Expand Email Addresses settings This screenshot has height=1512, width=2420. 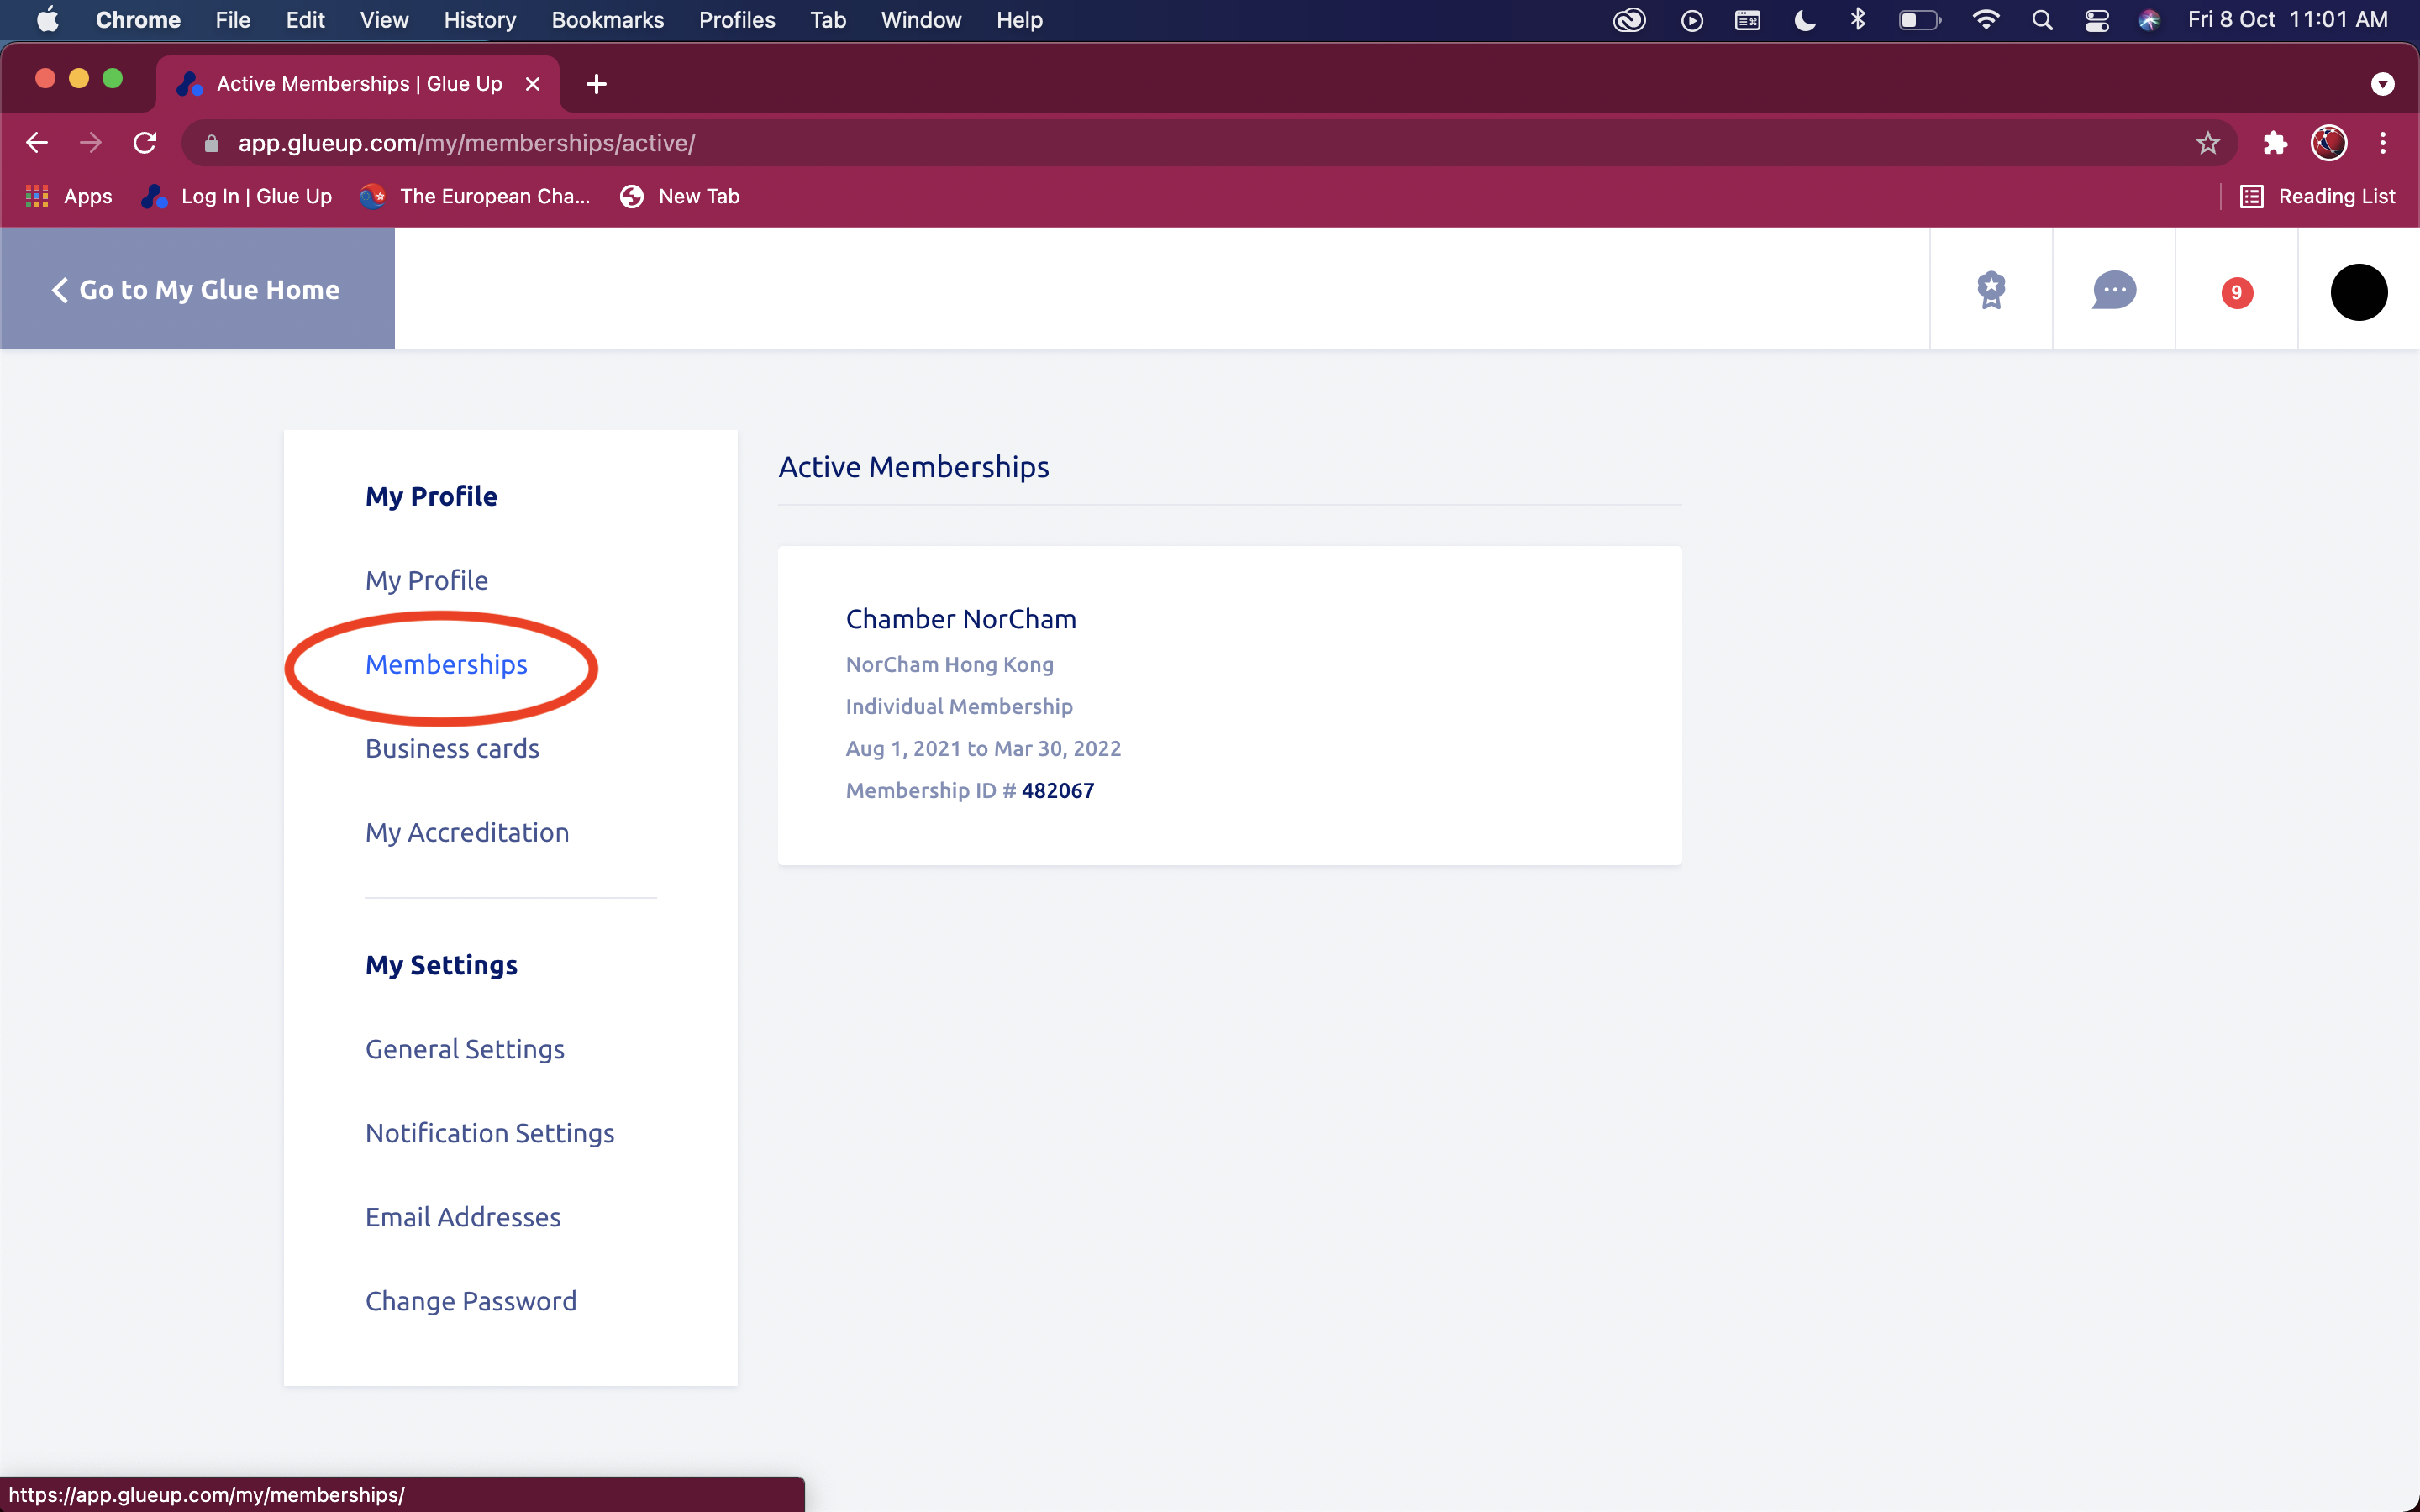pyautogui.click(x=461, y=1215)
